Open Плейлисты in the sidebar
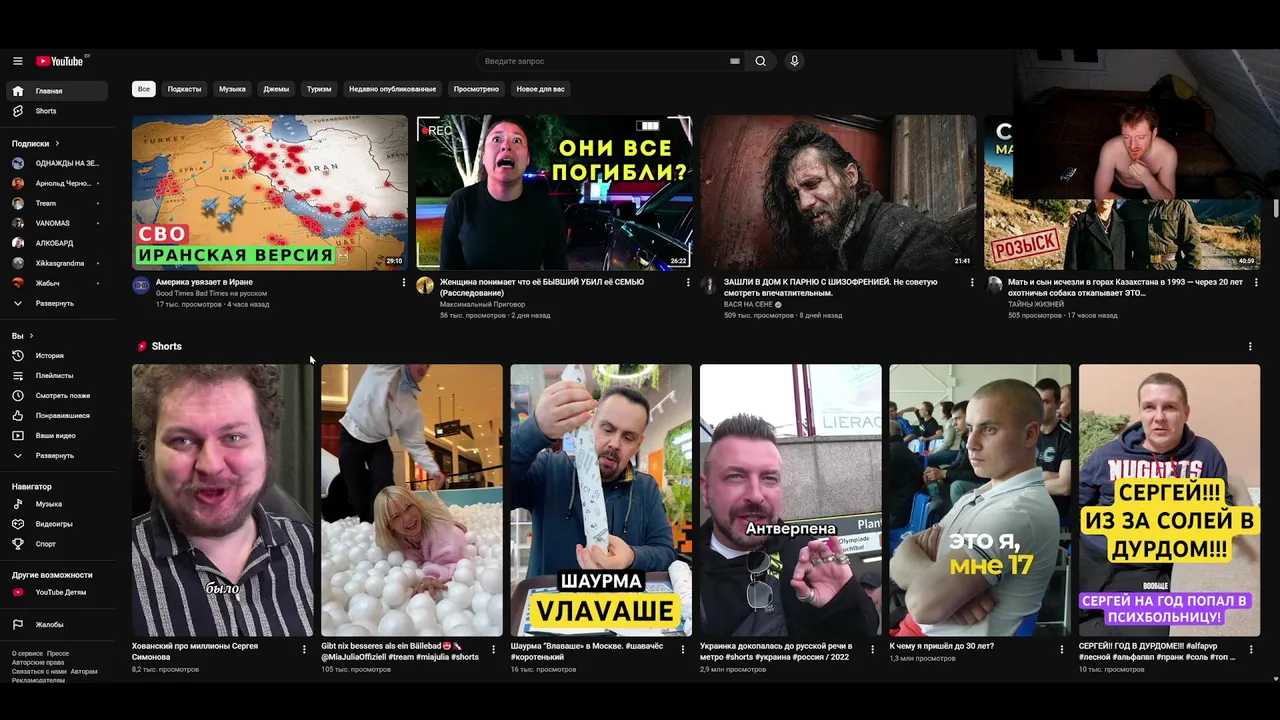1280x720 pixels. click(x=57, y=376)
